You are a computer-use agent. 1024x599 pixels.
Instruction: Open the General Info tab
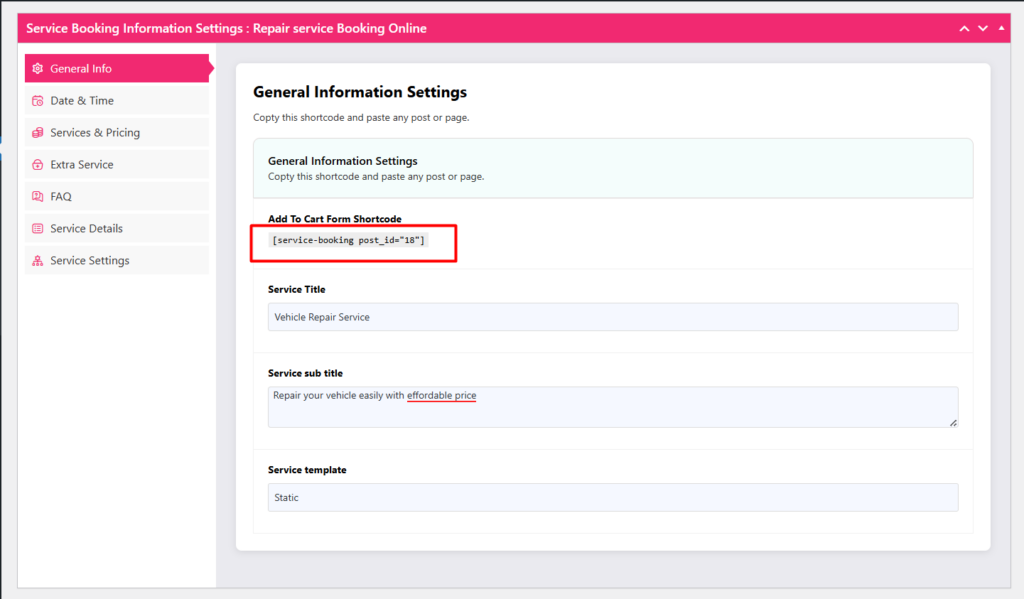pyautogui.click(x=118, y=69)
